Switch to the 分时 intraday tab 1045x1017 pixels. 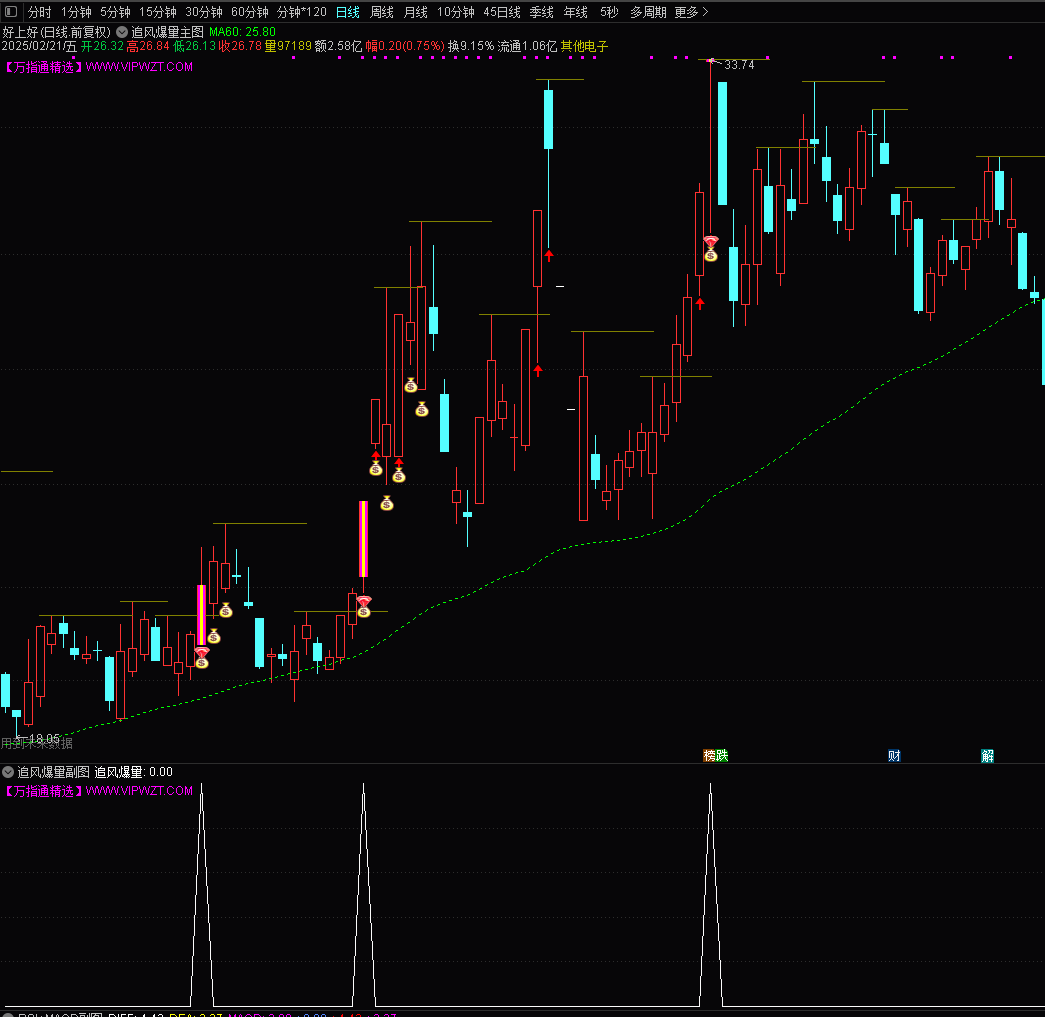pos(39,12)
